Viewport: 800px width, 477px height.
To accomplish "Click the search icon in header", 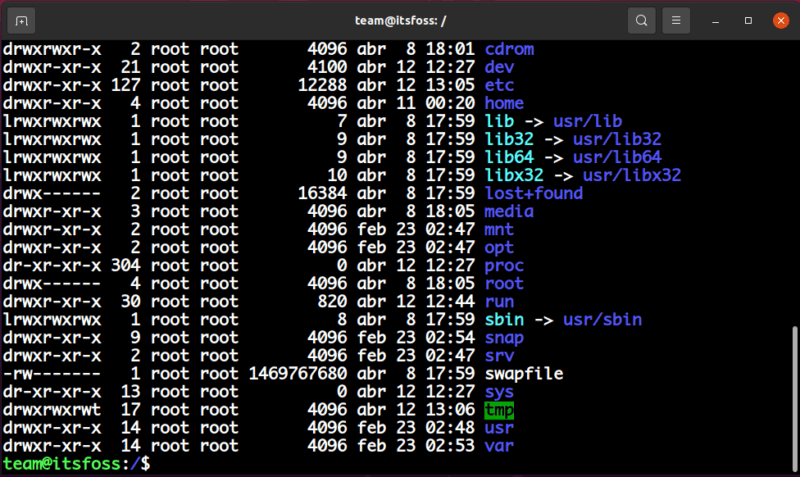I will click(x=642, y=20).
